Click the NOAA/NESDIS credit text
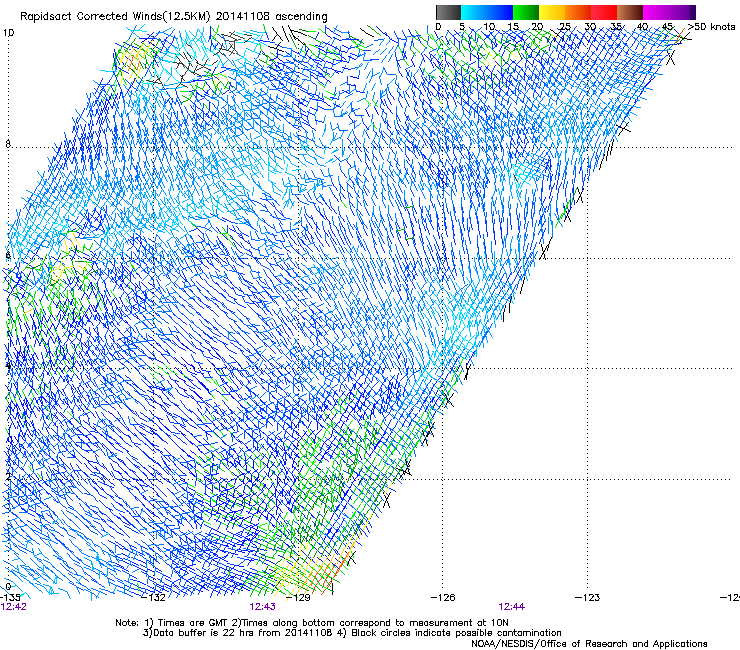Image resolution: width=740 pixels, height=650 pixels. [589, 643]
